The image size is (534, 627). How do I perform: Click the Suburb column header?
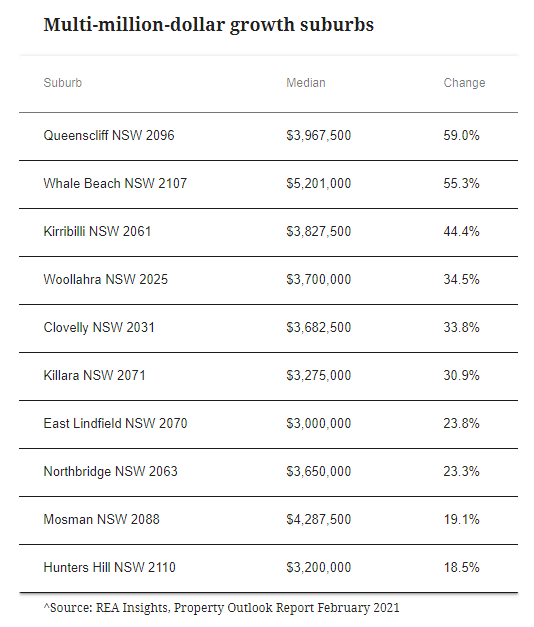62,83
